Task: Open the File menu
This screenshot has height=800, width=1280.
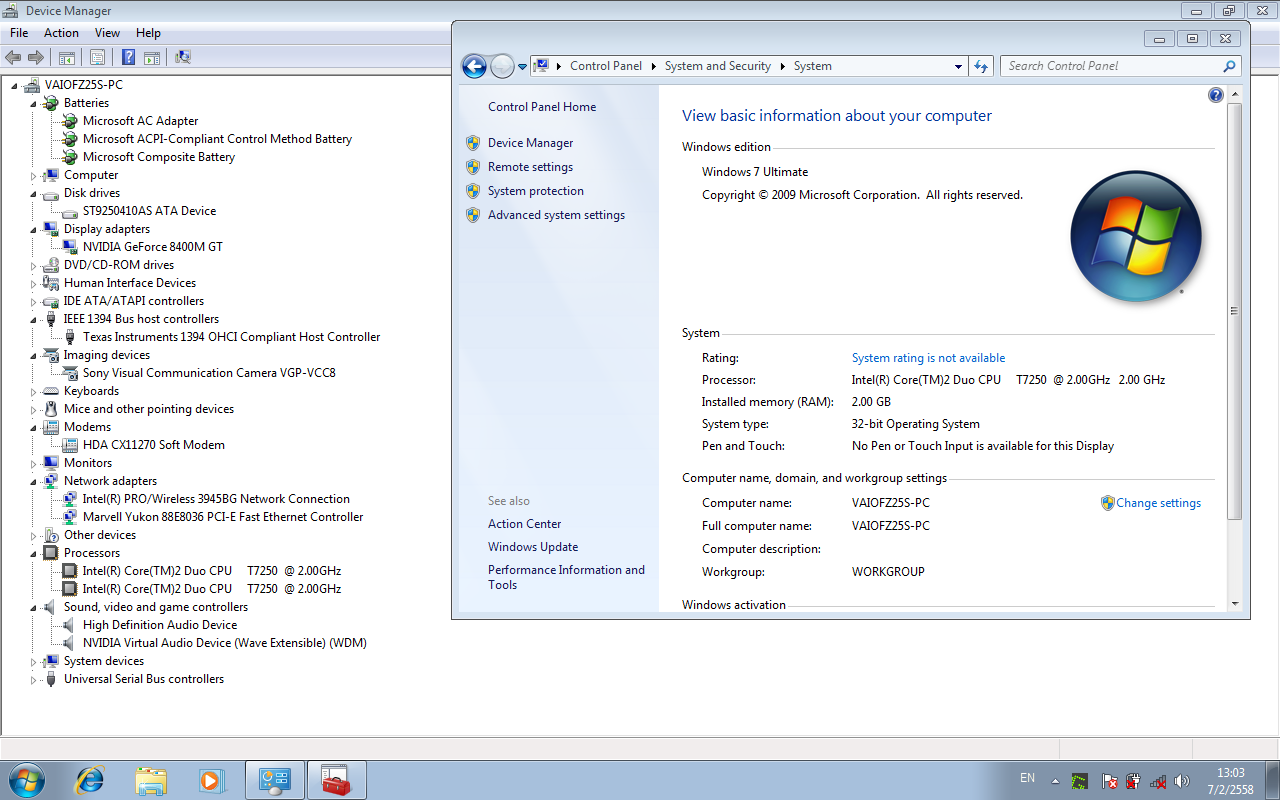Action: [19, 33]
